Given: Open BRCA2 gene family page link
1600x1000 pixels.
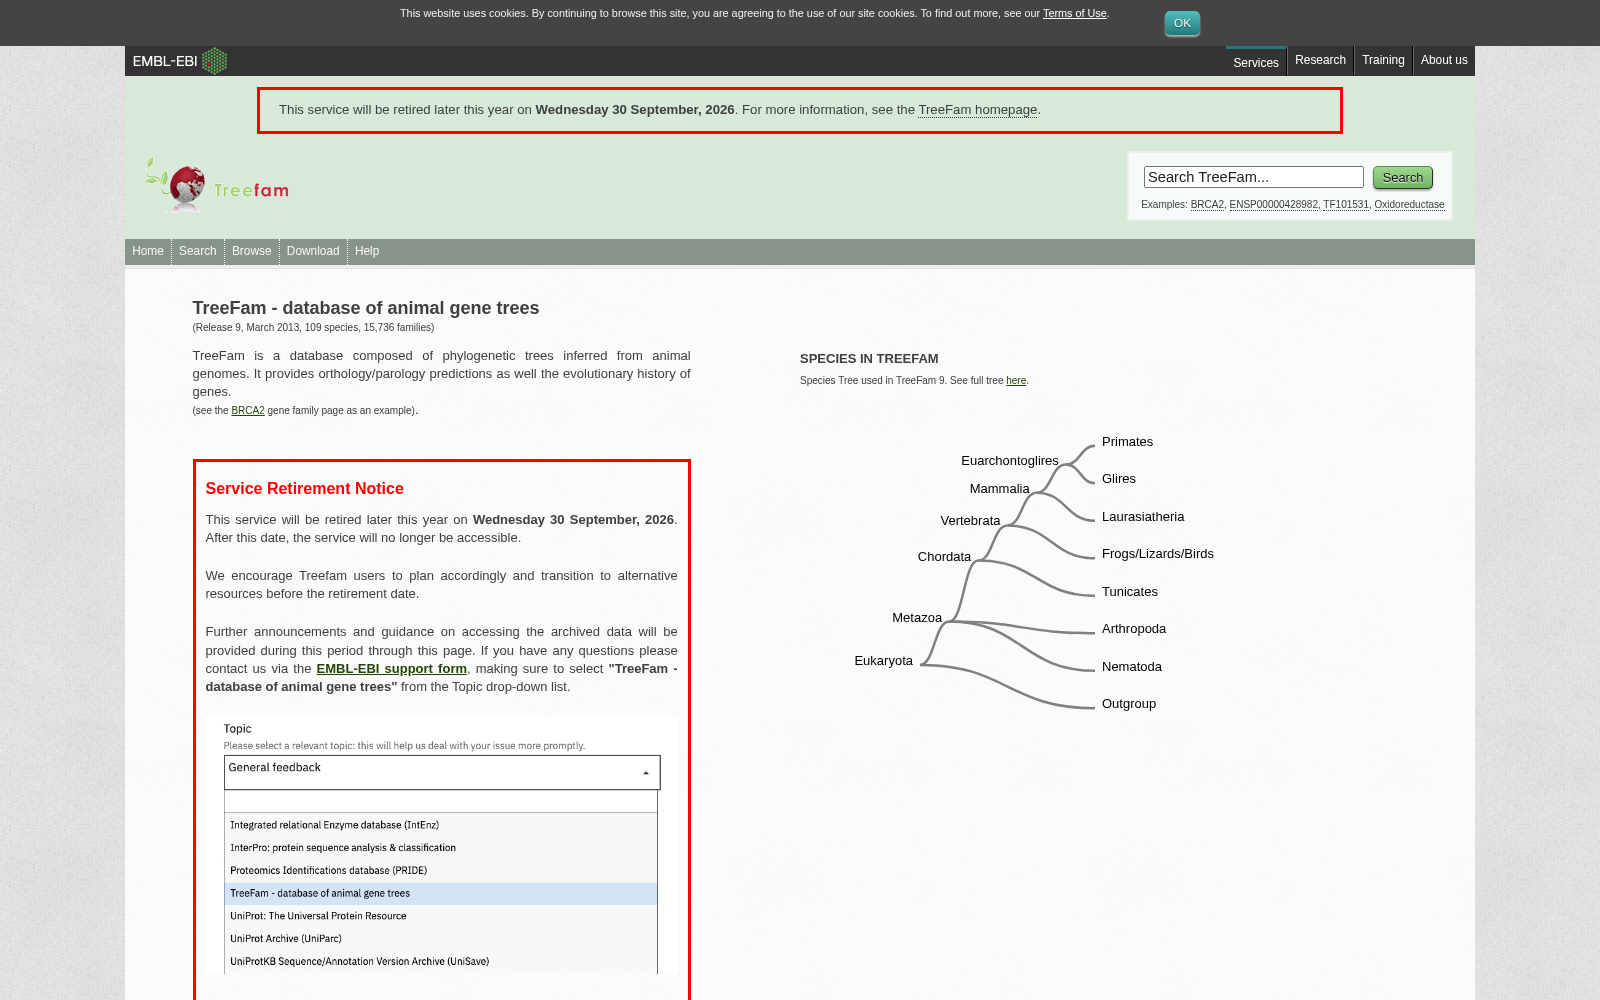Looking at the screenshot, I should (248, 411).
